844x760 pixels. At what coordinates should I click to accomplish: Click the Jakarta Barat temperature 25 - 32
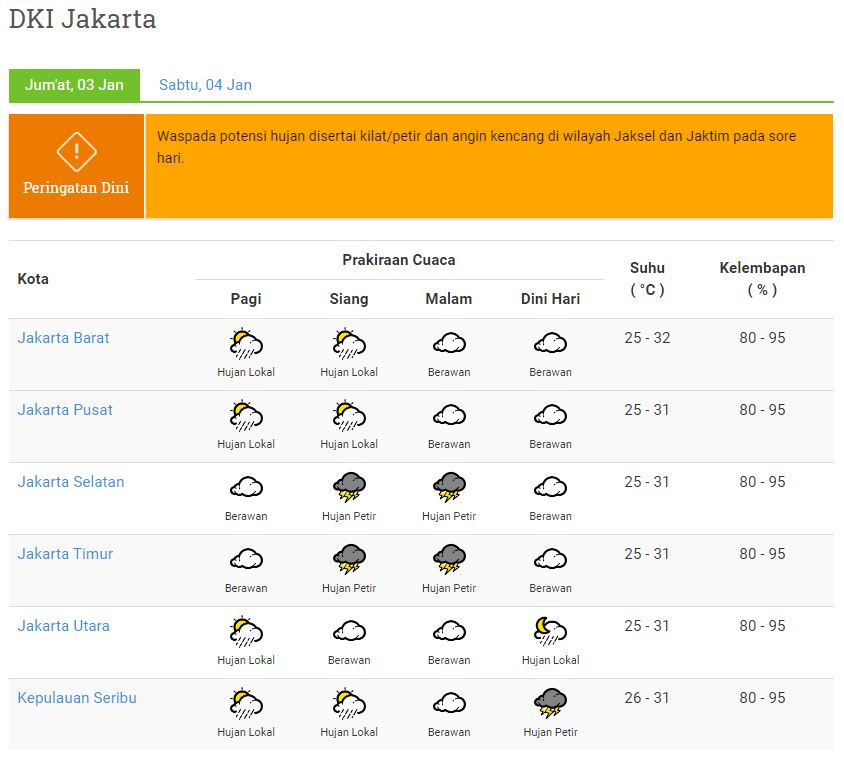point(647,338)
